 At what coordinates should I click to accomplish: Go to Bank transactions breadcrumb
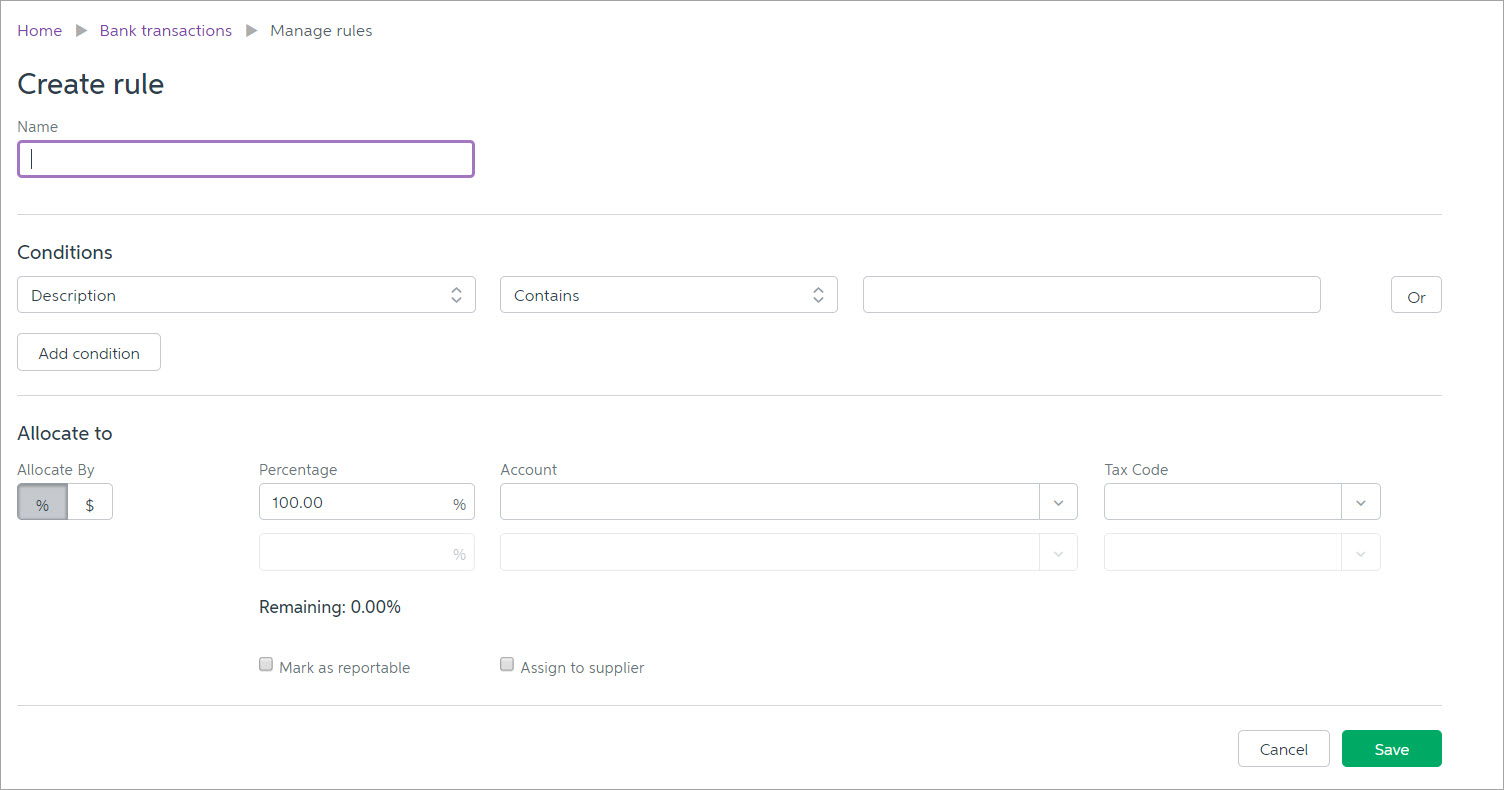click(x=166, y=31)
